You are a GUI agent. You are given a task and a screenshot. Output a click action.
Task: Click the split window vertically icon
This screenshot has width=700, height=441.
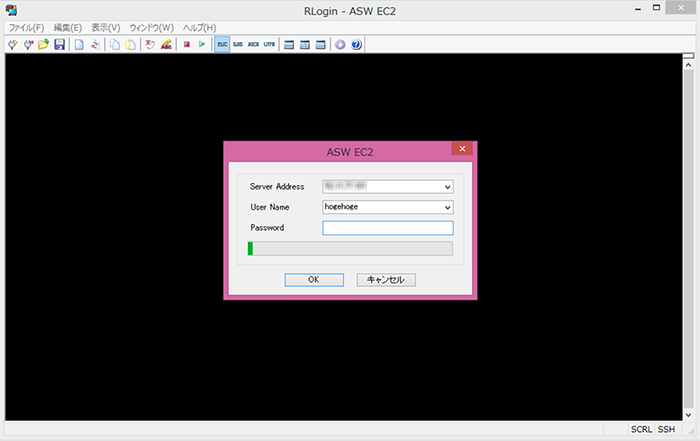305,45
